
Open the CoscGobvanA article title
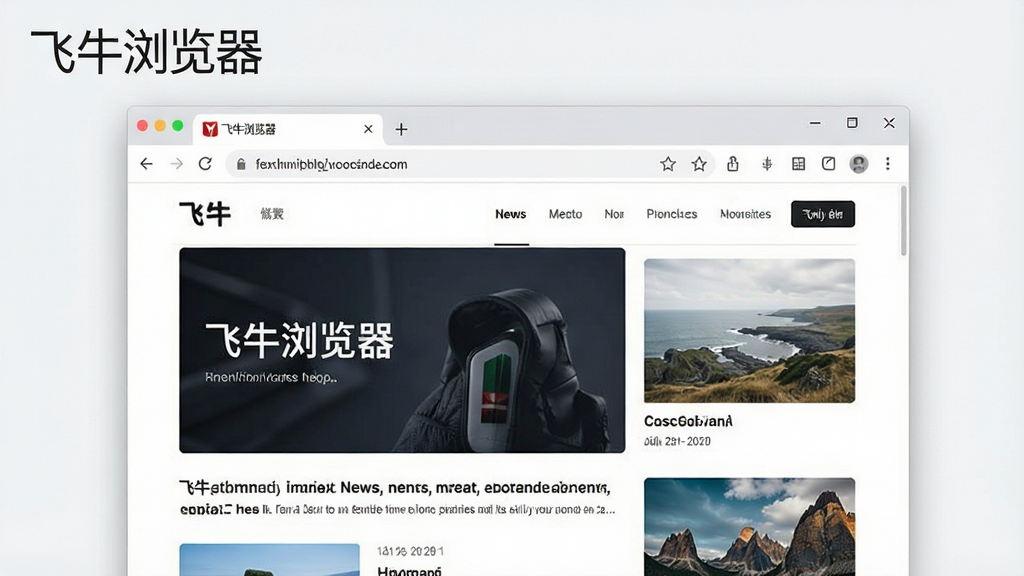(688, 421)
